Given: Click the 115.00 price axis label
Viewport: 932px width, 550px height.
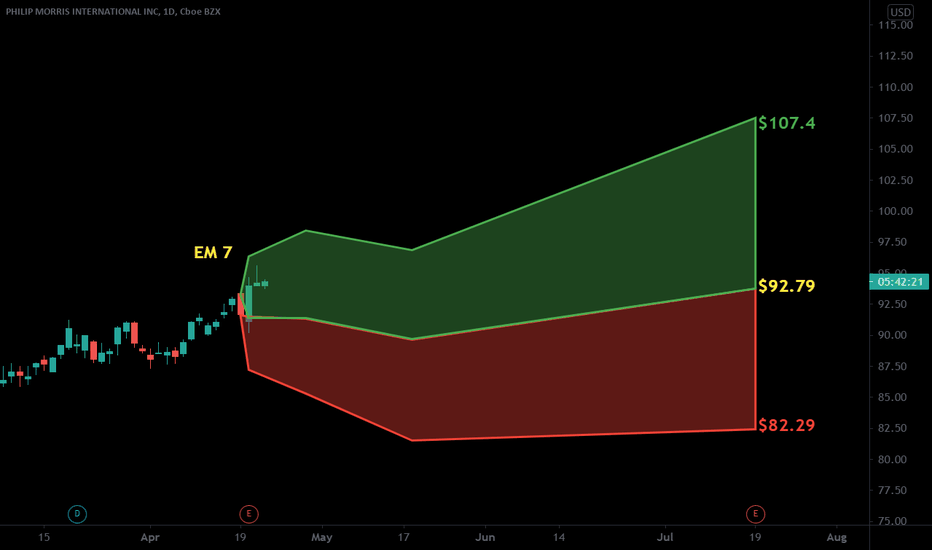Looking at the screenshot, I should click(895, 25).
